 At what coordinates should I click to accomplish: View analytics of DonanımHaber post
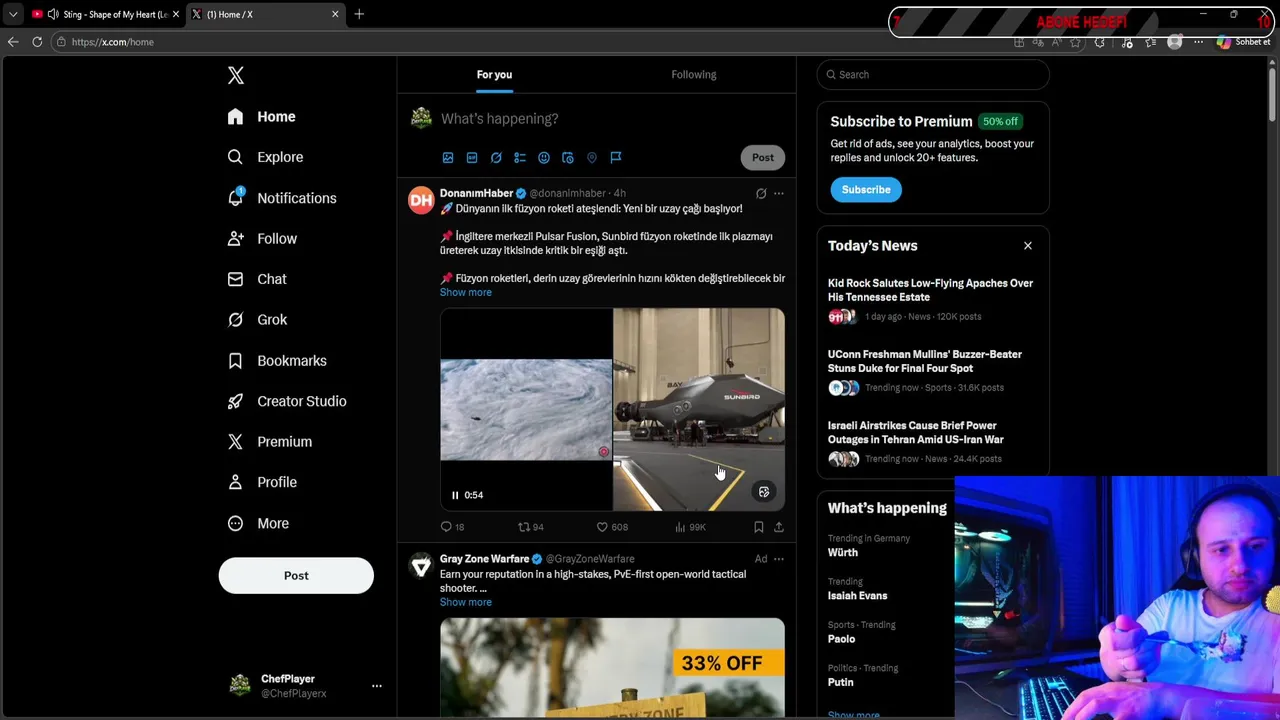[690, 527]
